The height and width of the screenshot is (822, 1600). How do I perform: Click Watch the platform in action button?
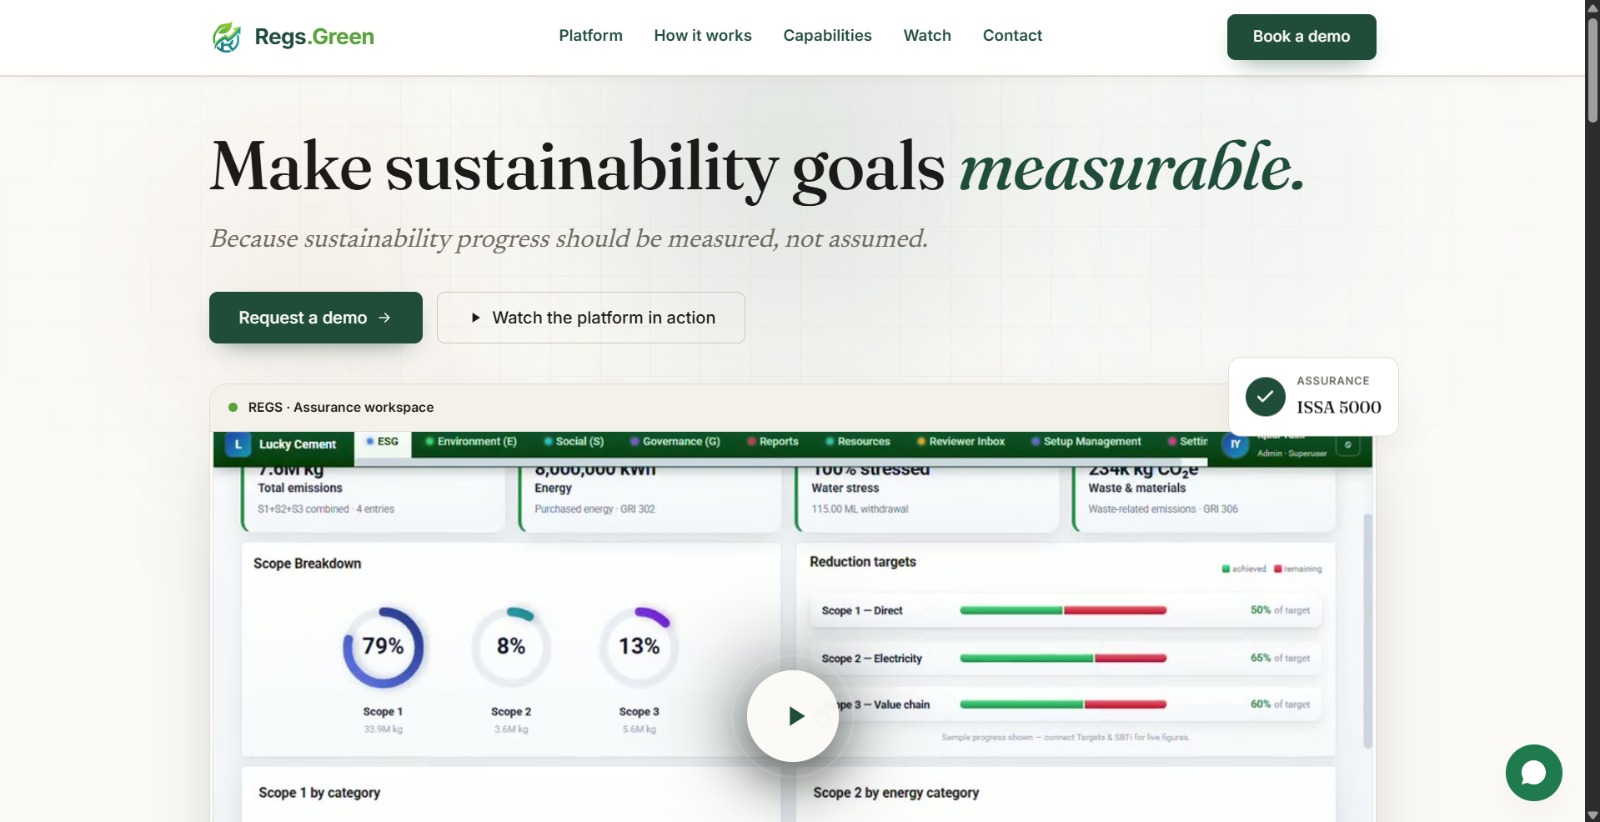tap(591, 318)
